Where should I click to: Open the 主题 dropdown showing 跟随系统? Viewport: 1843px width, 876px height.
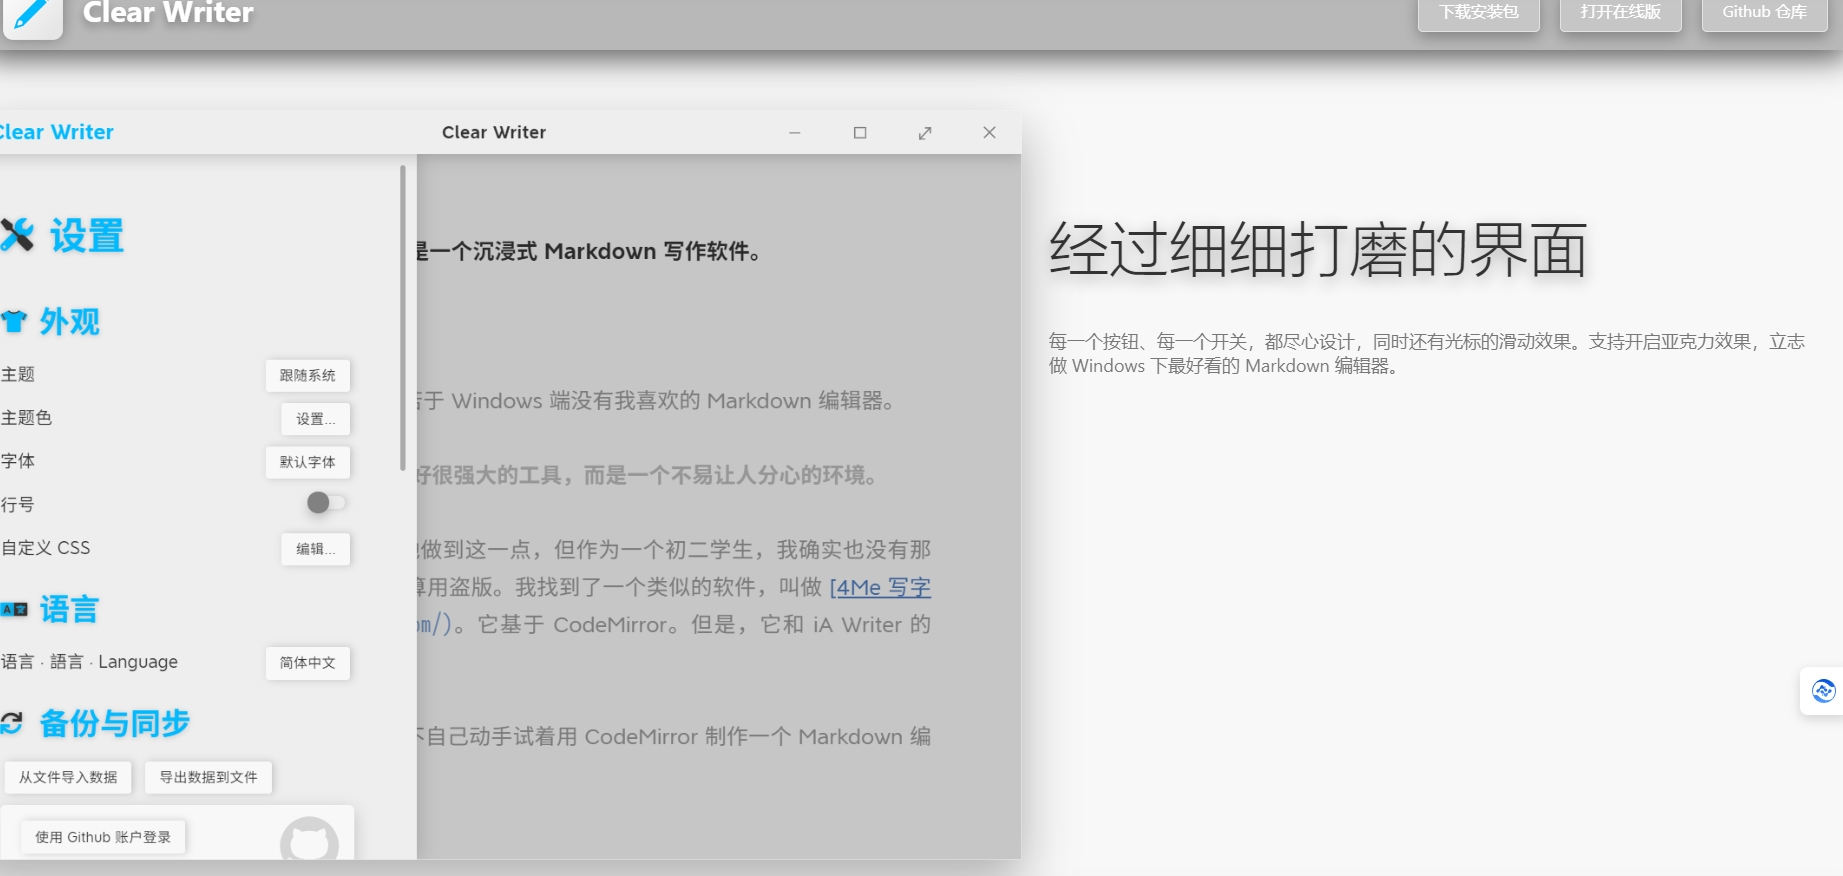[x=308, y=375]
